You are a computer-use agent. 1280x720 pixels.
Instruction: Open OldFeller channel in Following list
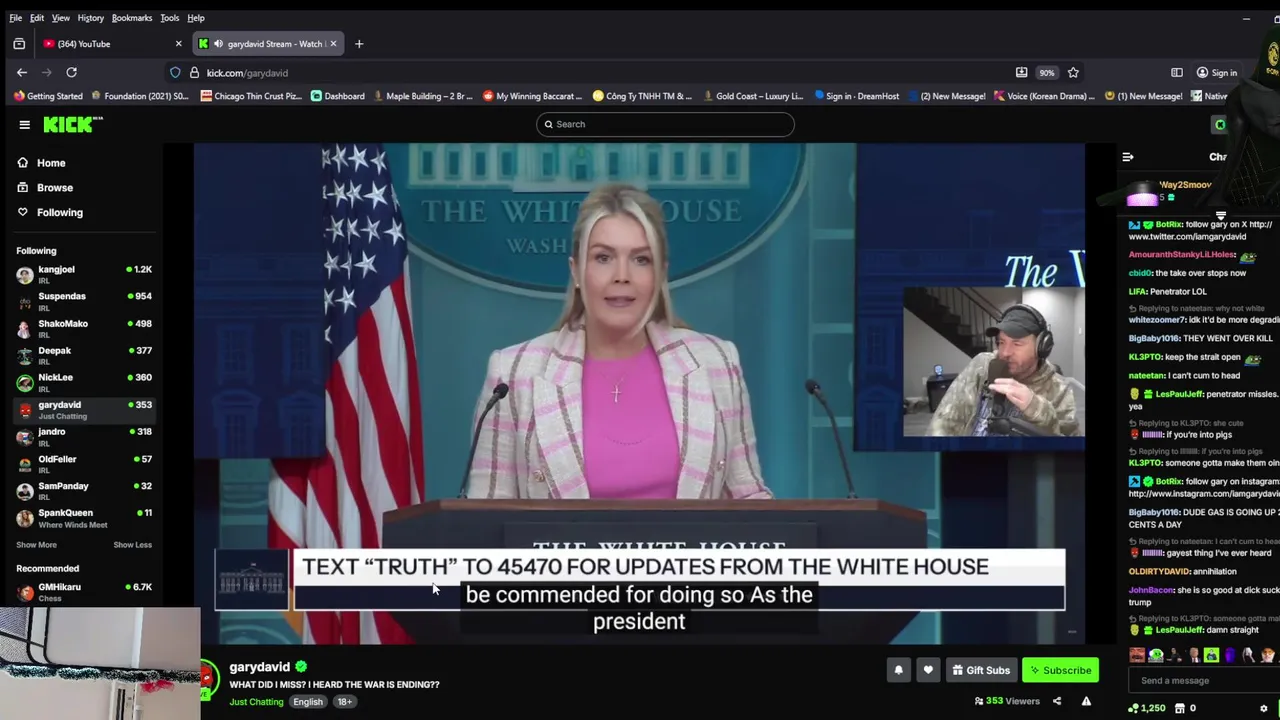[84, 463]
